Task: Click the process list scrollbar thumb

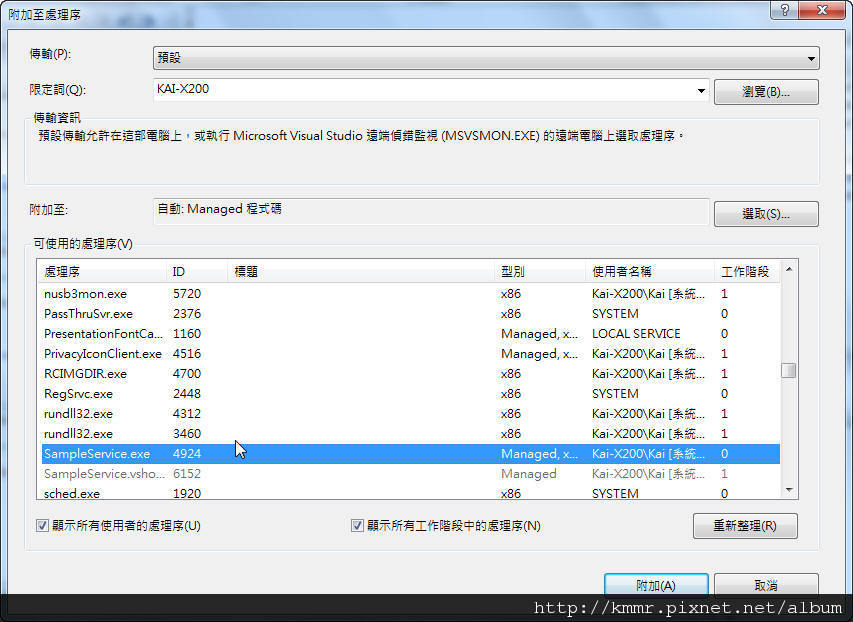Action: pyautogui.click(x=789, y=371)
